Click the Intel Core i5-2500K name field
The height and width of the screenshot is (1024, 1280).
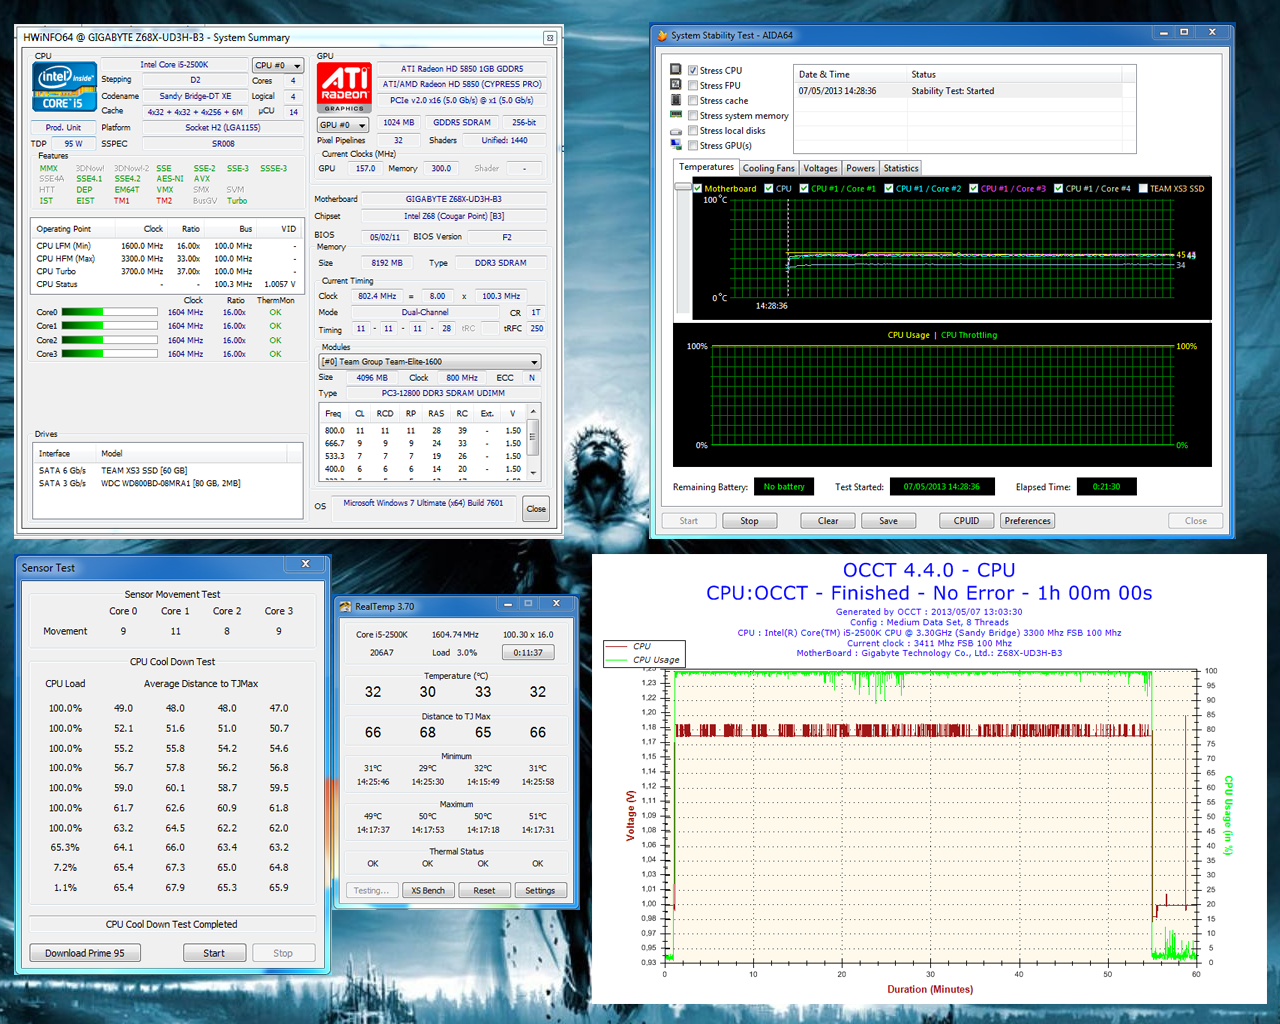[174, 65]
